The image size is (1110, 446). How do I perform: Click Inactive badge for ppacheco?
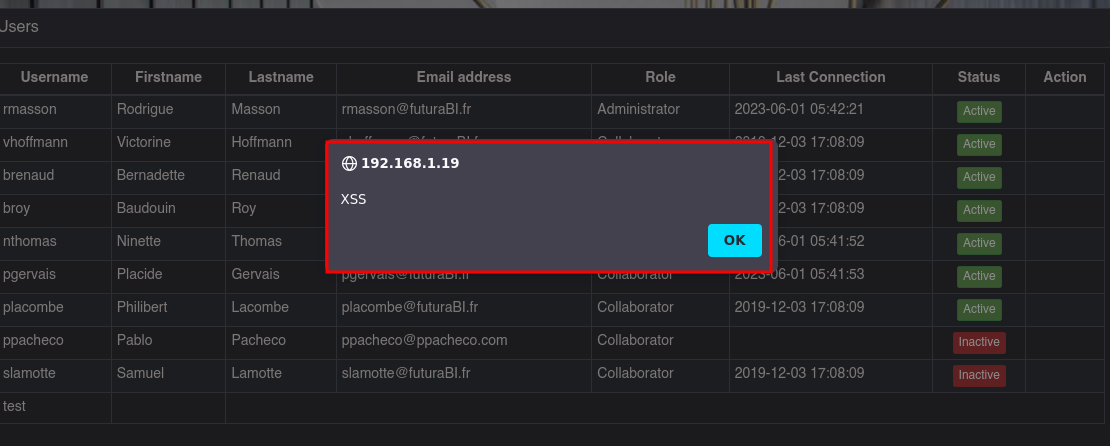(x=979, y=343)
